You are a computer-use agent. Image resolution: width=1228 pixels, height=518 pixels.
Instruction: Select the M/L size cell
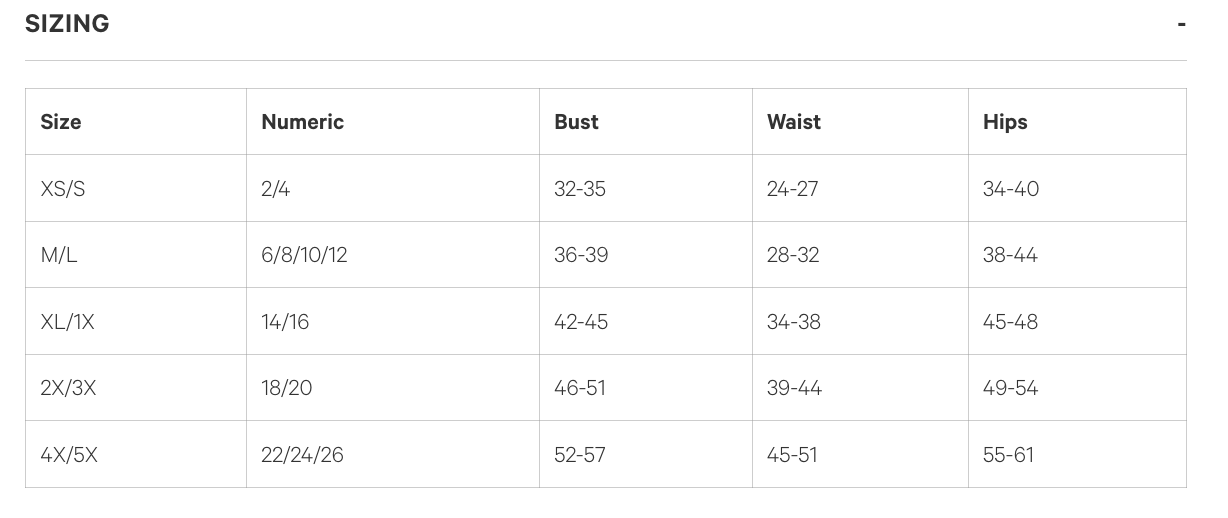(59, 255)
